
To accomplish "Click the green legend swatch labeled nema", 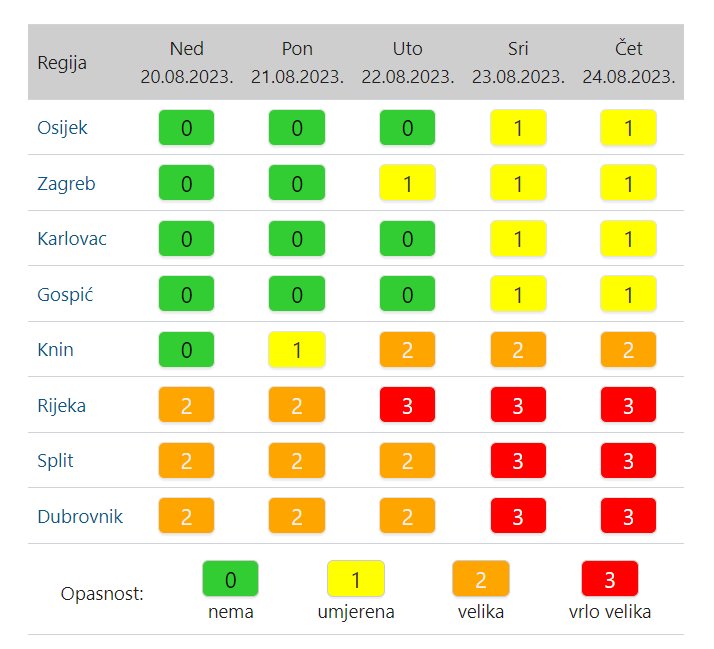I will 230,579.
